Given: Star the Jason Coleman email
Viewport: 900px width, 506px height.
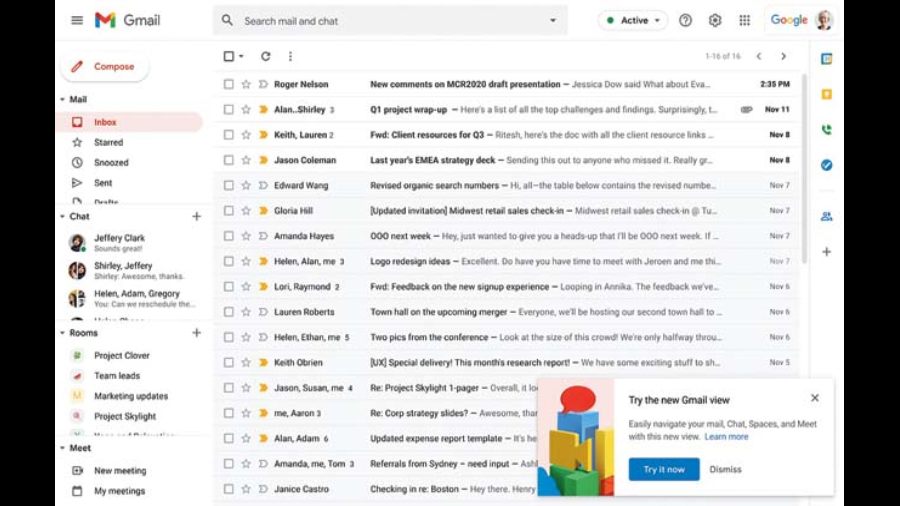Looking at the screenshot, I should (246, 160).
